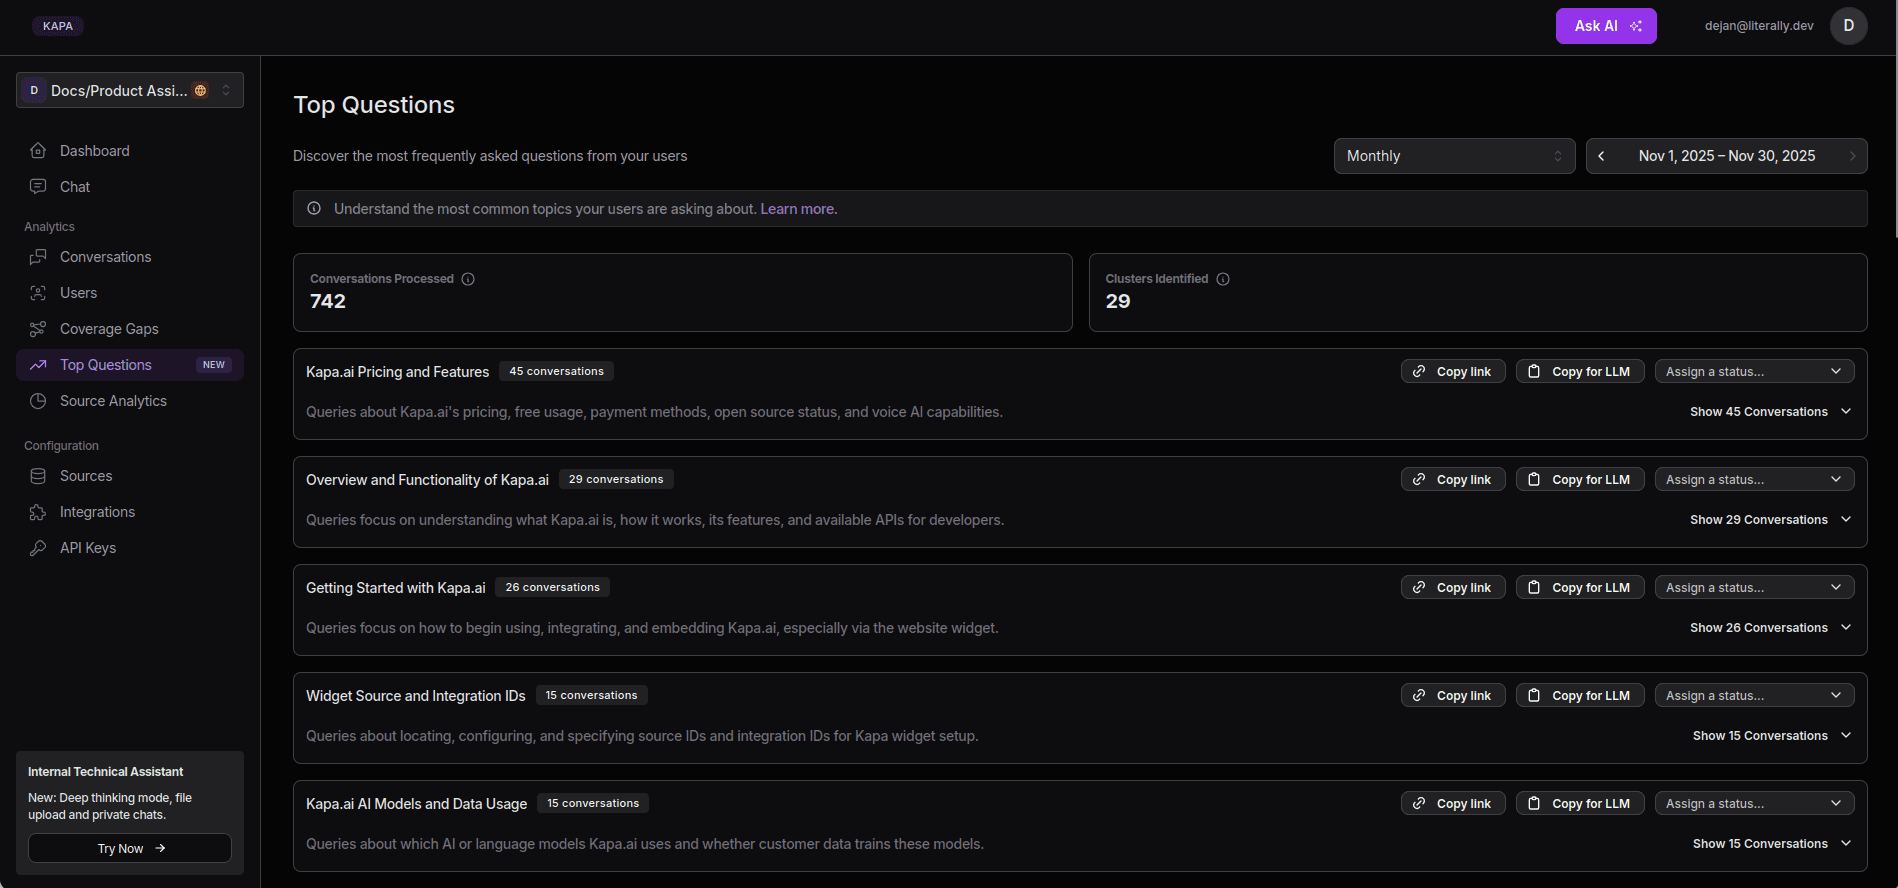This screenshot has height=888, width=1898.
Task: Select the Users icon in sidebar
Action: point(38,293)
